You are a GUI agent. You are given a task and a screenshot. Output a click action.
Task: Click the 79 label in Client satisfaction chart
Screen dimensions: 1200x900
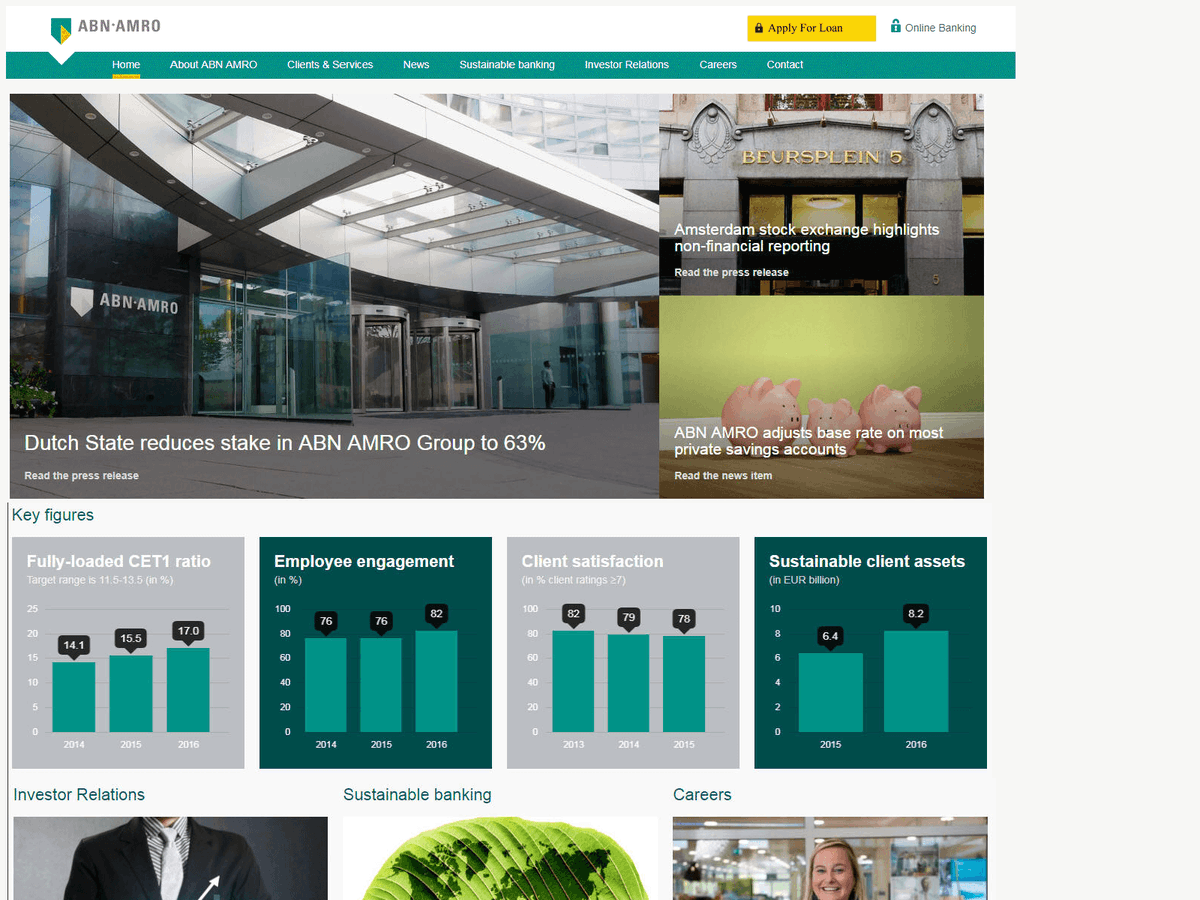628,618
